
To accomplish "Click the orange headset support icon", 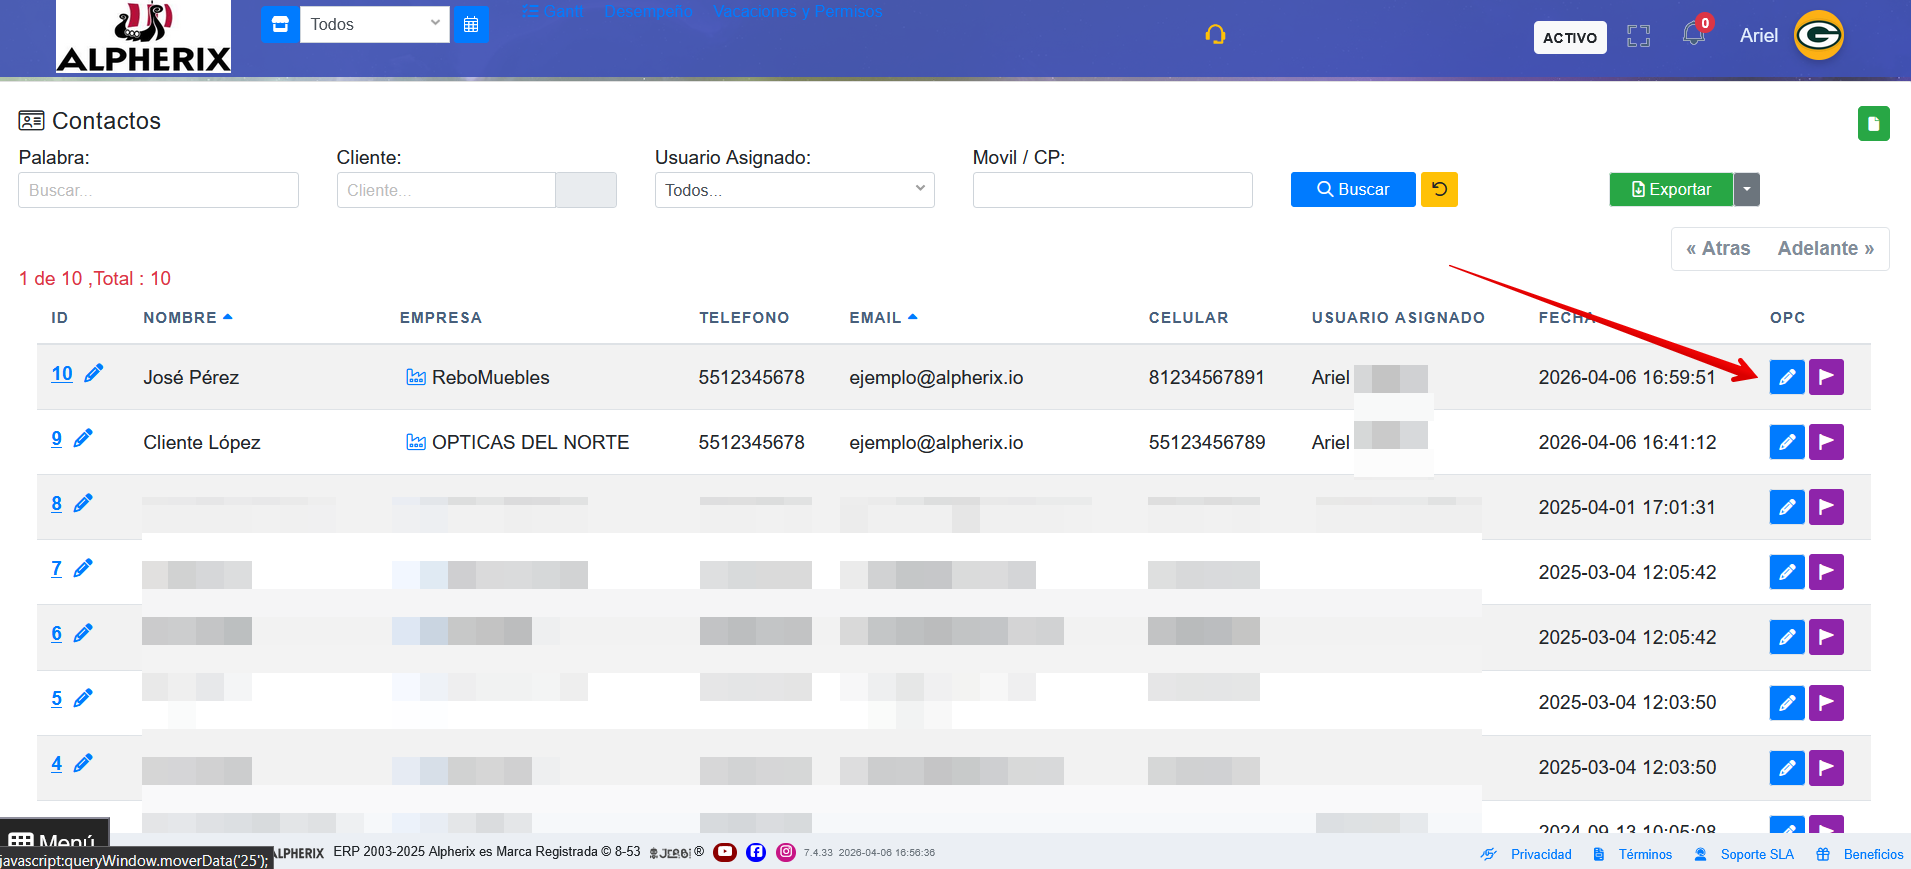I will point(1215,35).
